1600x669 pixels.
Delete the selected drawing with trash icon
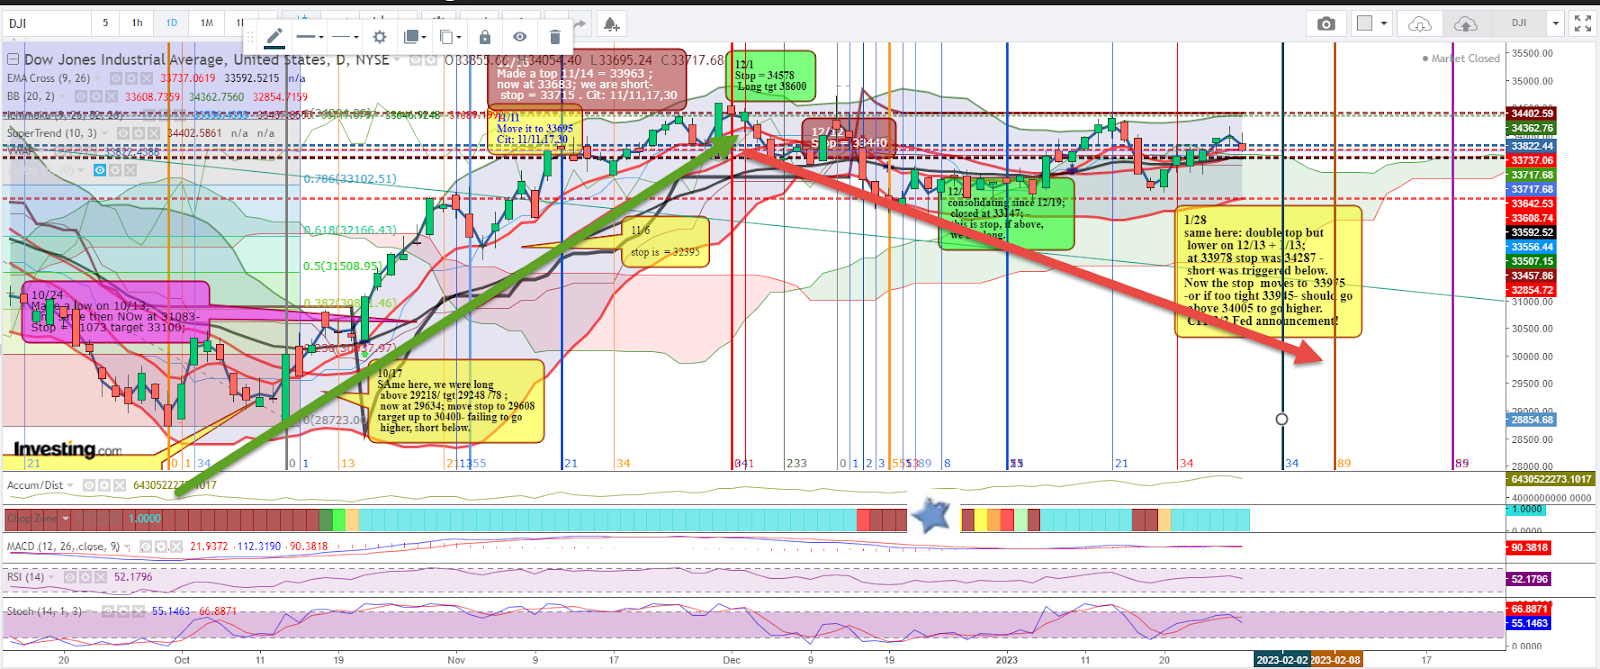click(x=555, y=37)
